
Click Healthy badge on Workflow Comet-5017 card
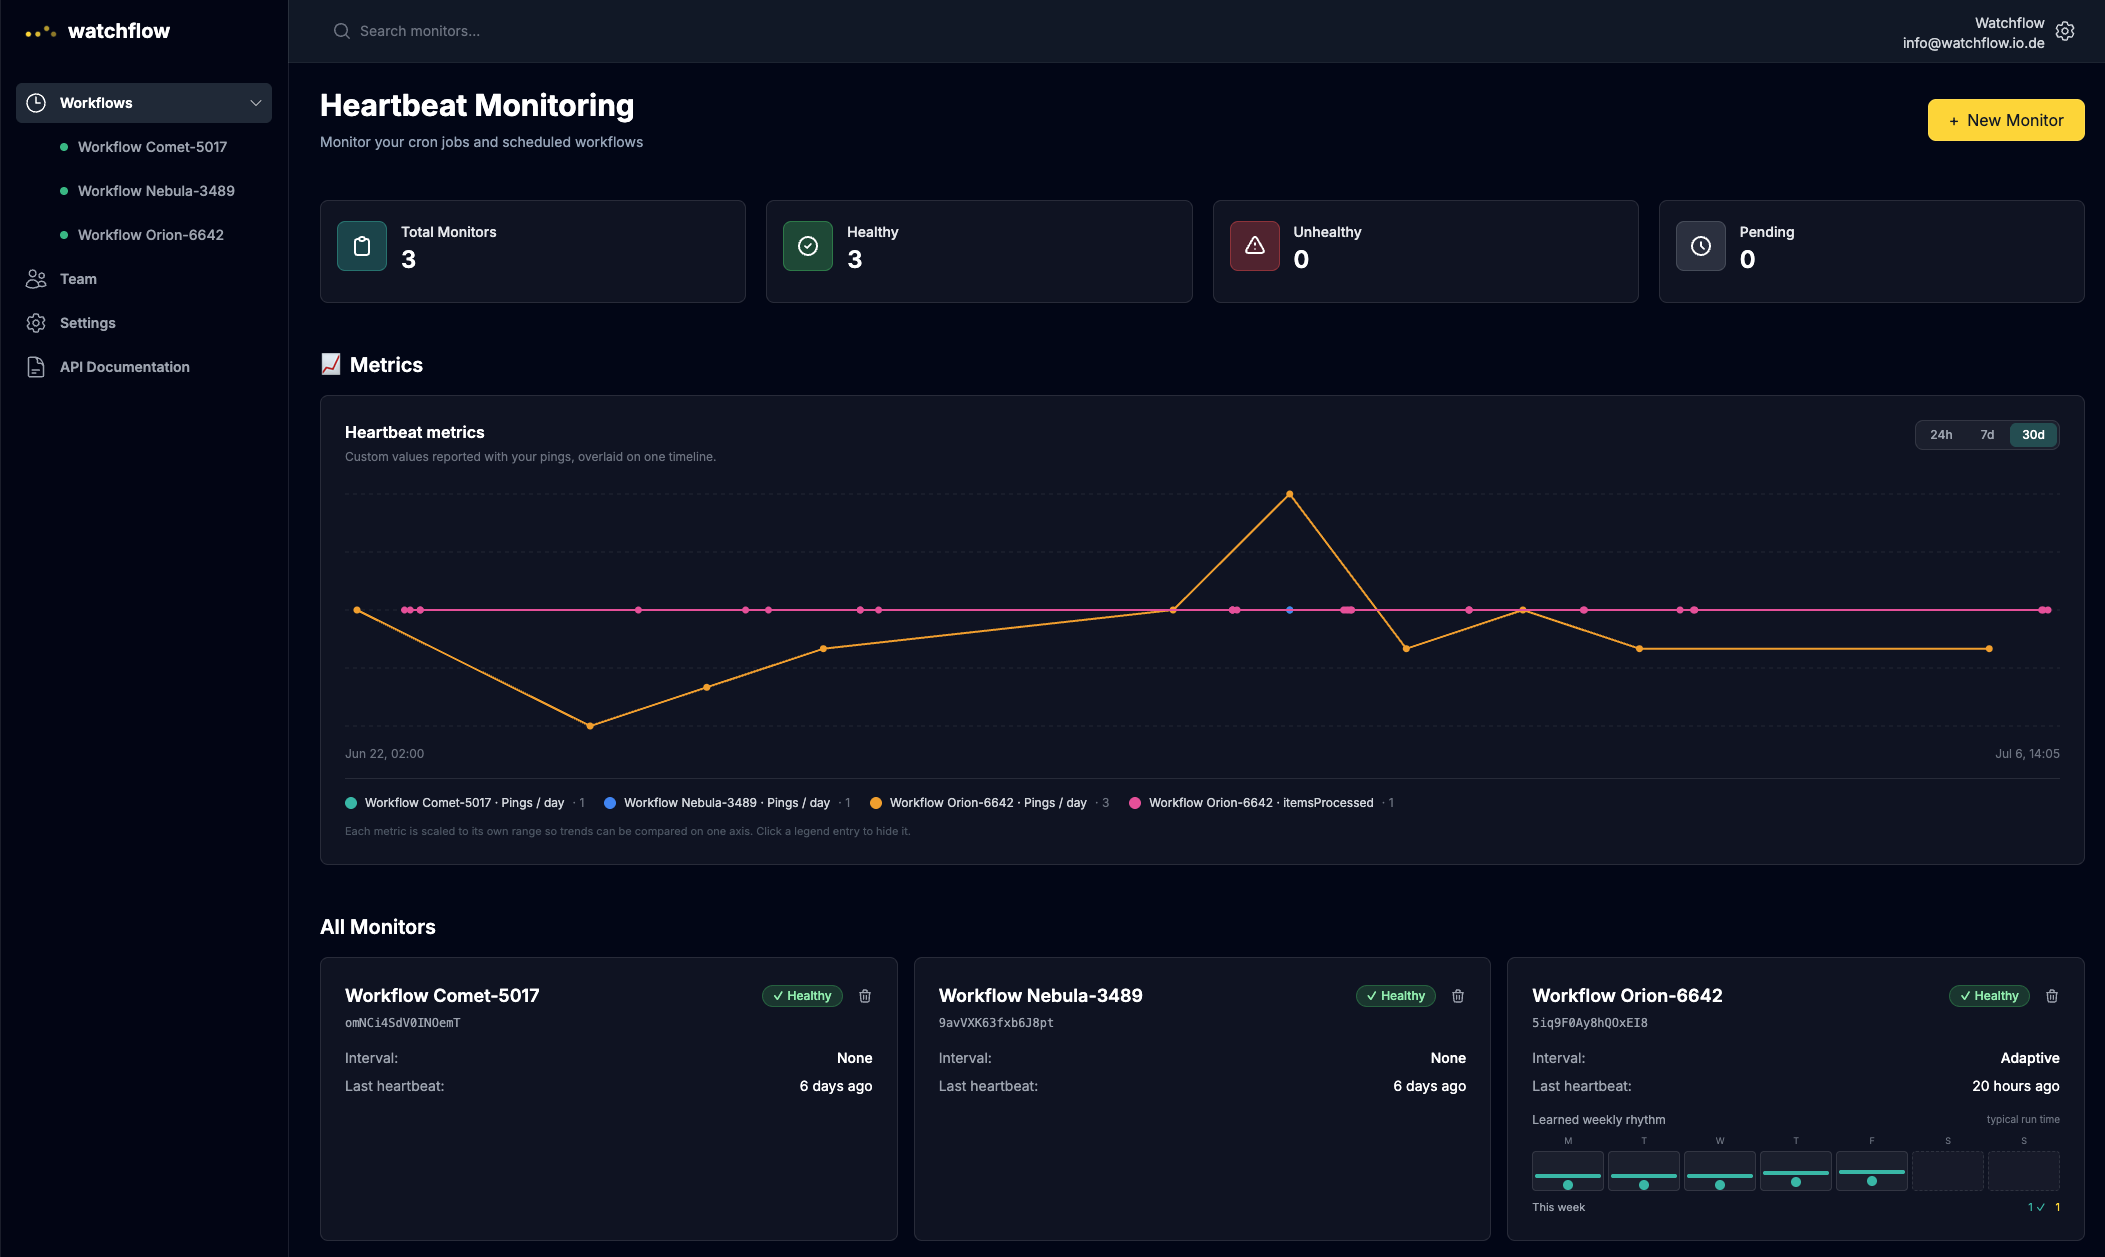pos(803,996)
